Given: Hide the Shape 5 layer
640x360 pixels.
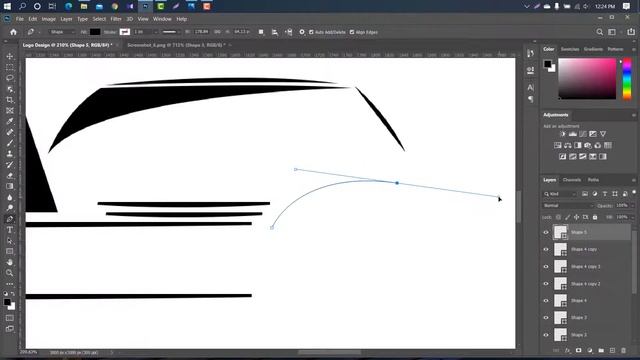Looking at the screenshot, I should [546, 232].
